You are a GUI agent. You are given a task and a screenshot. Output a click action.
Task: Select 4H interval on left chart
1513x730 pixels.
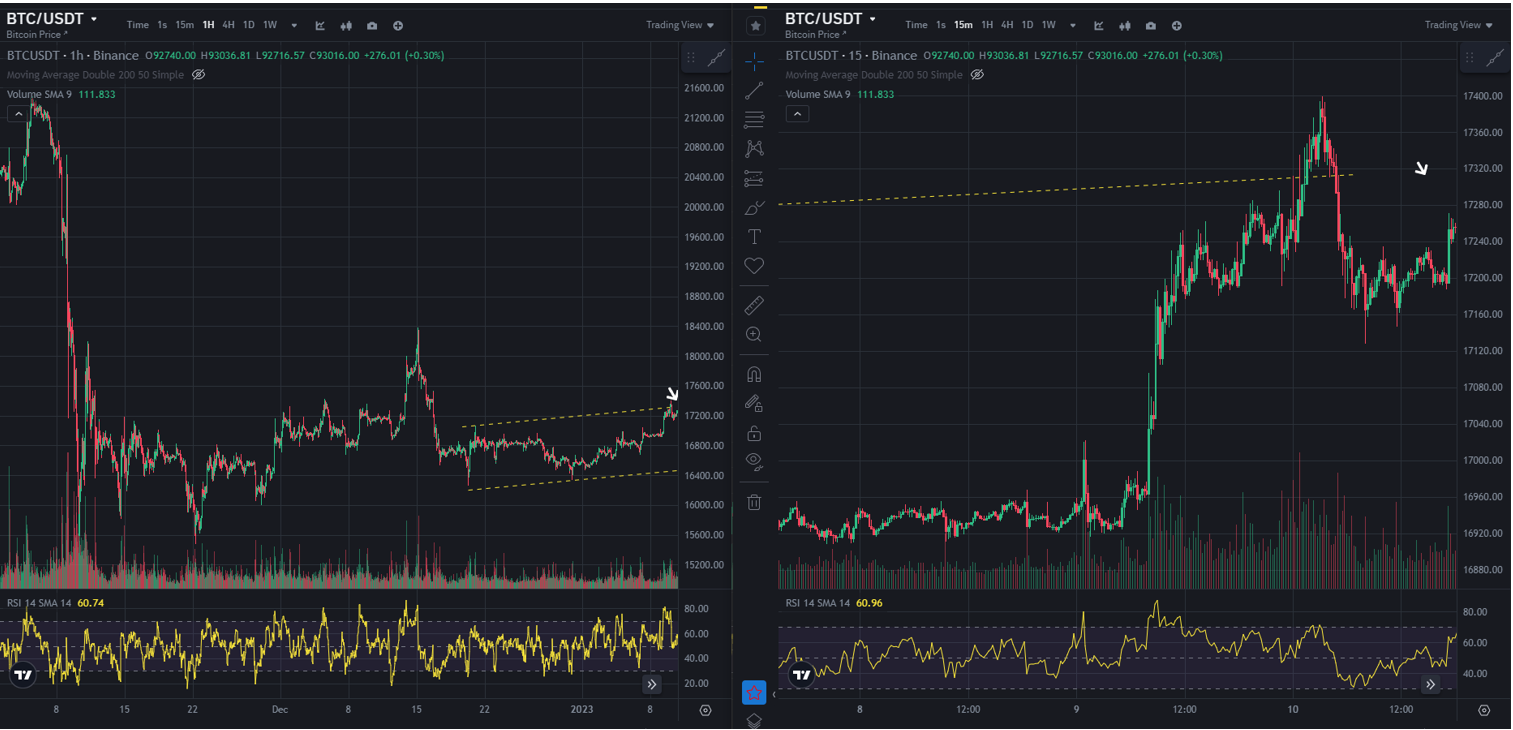[229, 25]
